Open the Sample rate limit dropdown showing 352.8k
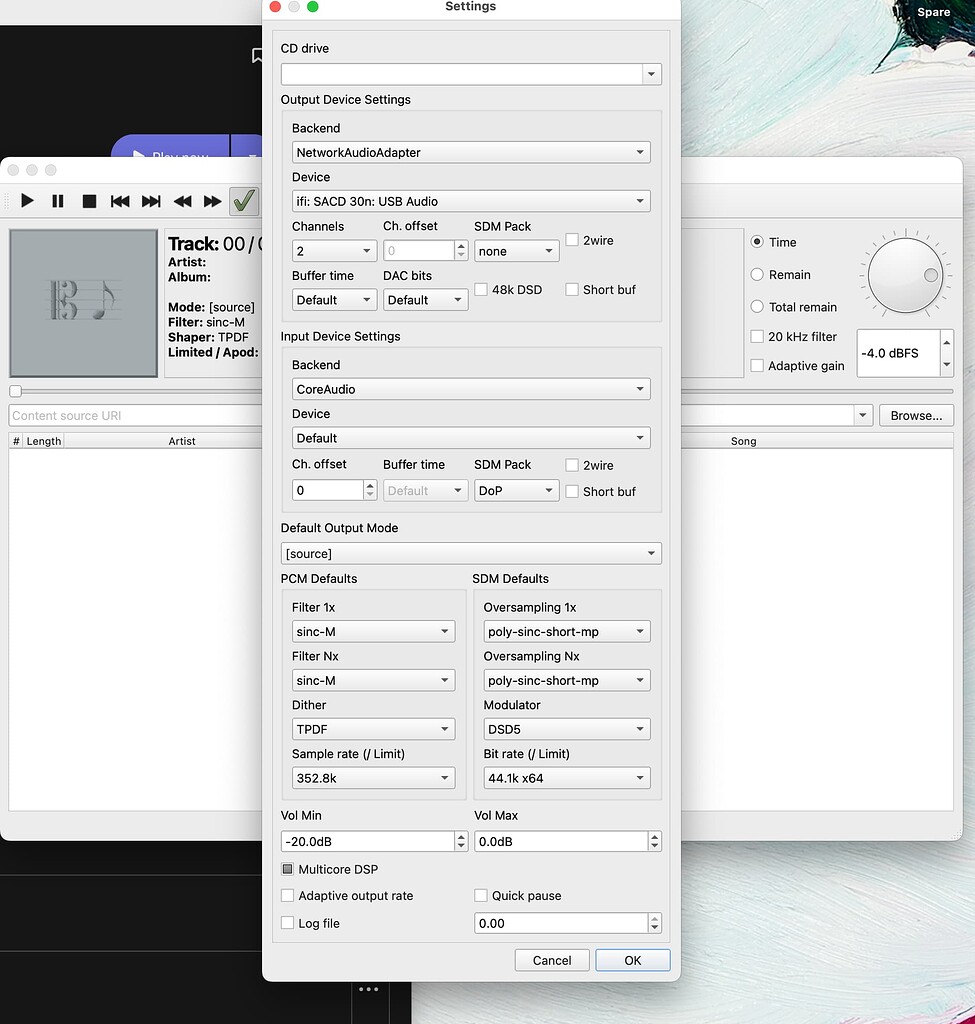 [x=373, y=777]
